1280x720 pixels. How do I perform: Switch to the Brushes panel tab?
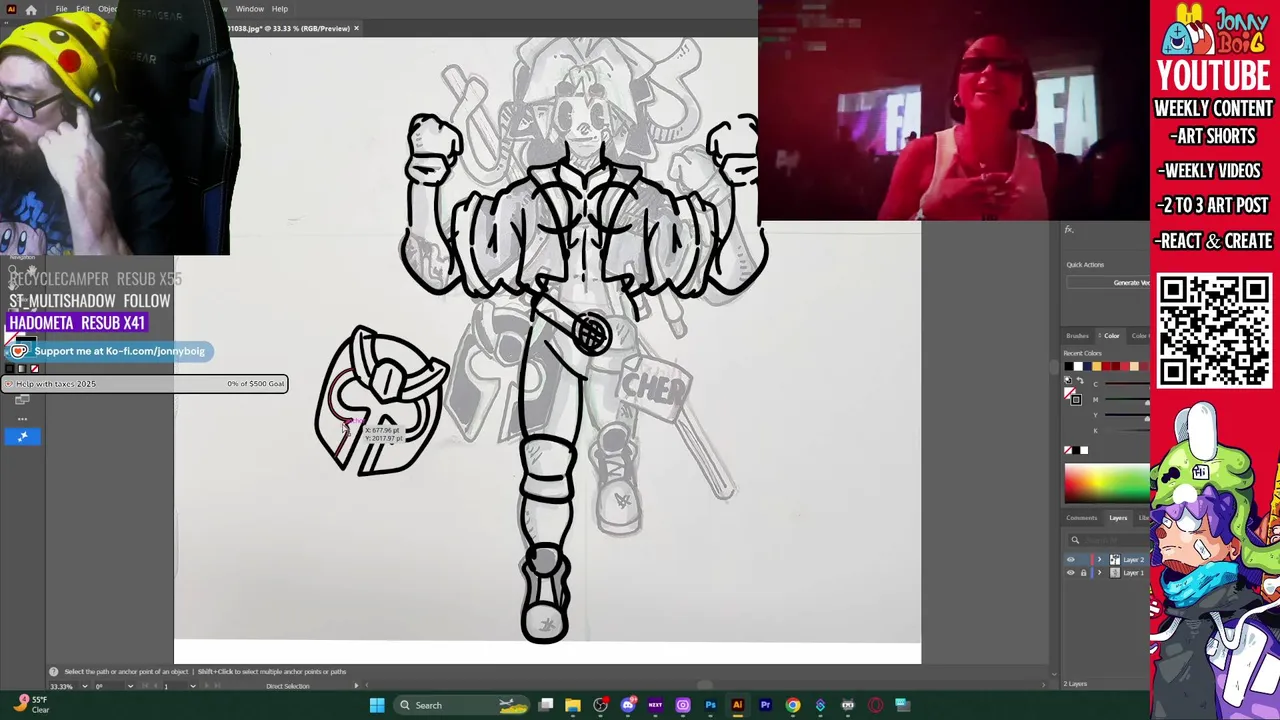coord(1078,336)
